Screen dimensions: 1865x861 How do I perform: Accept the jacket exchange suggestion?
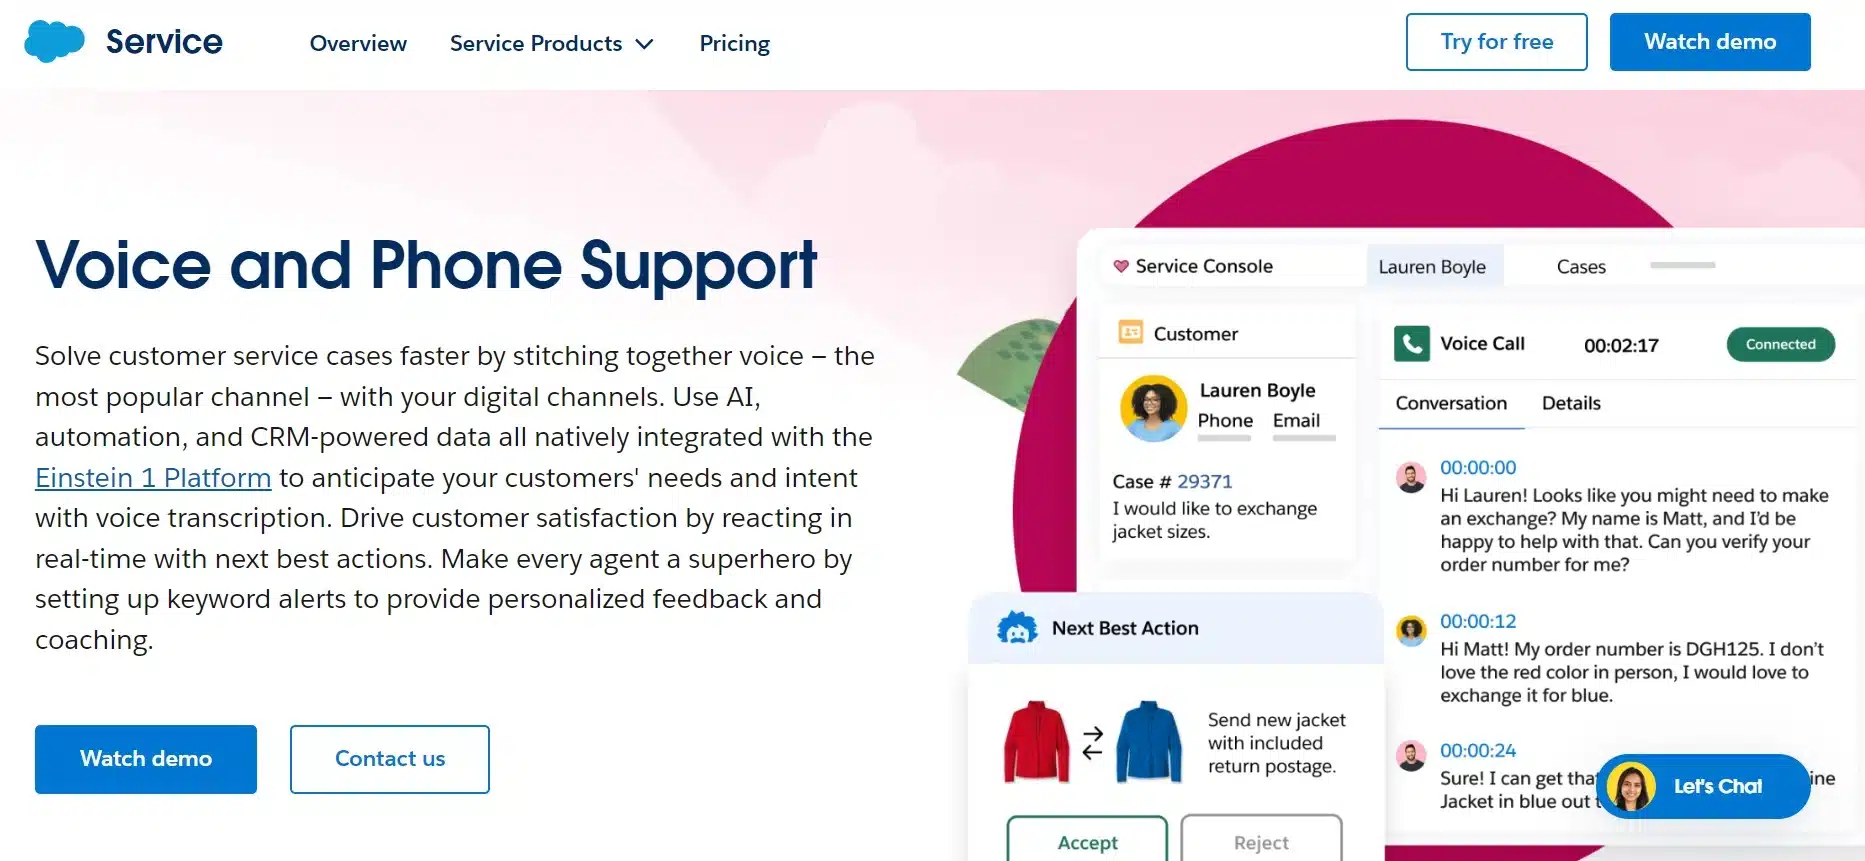pos(1087,843)
